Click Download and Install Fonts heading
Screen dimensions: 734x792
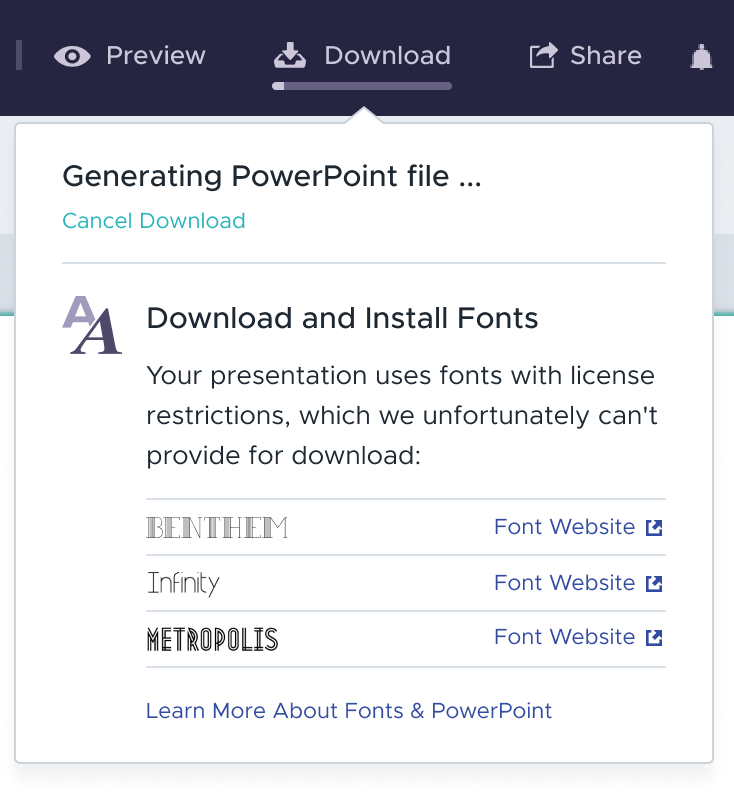(x=342, y=318)
